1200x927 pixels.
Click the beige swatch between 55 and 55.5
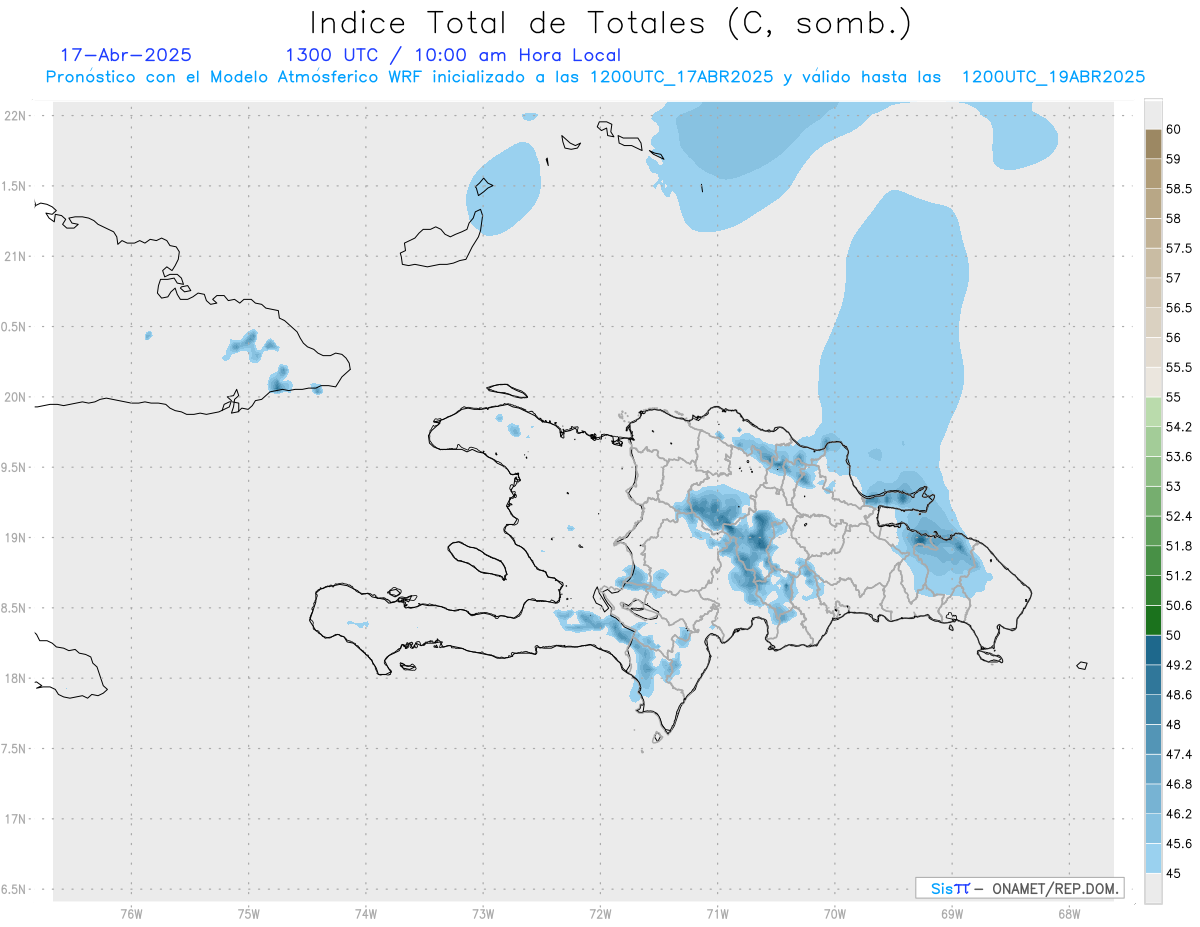pyautogui.click(x=1153, y=382)
